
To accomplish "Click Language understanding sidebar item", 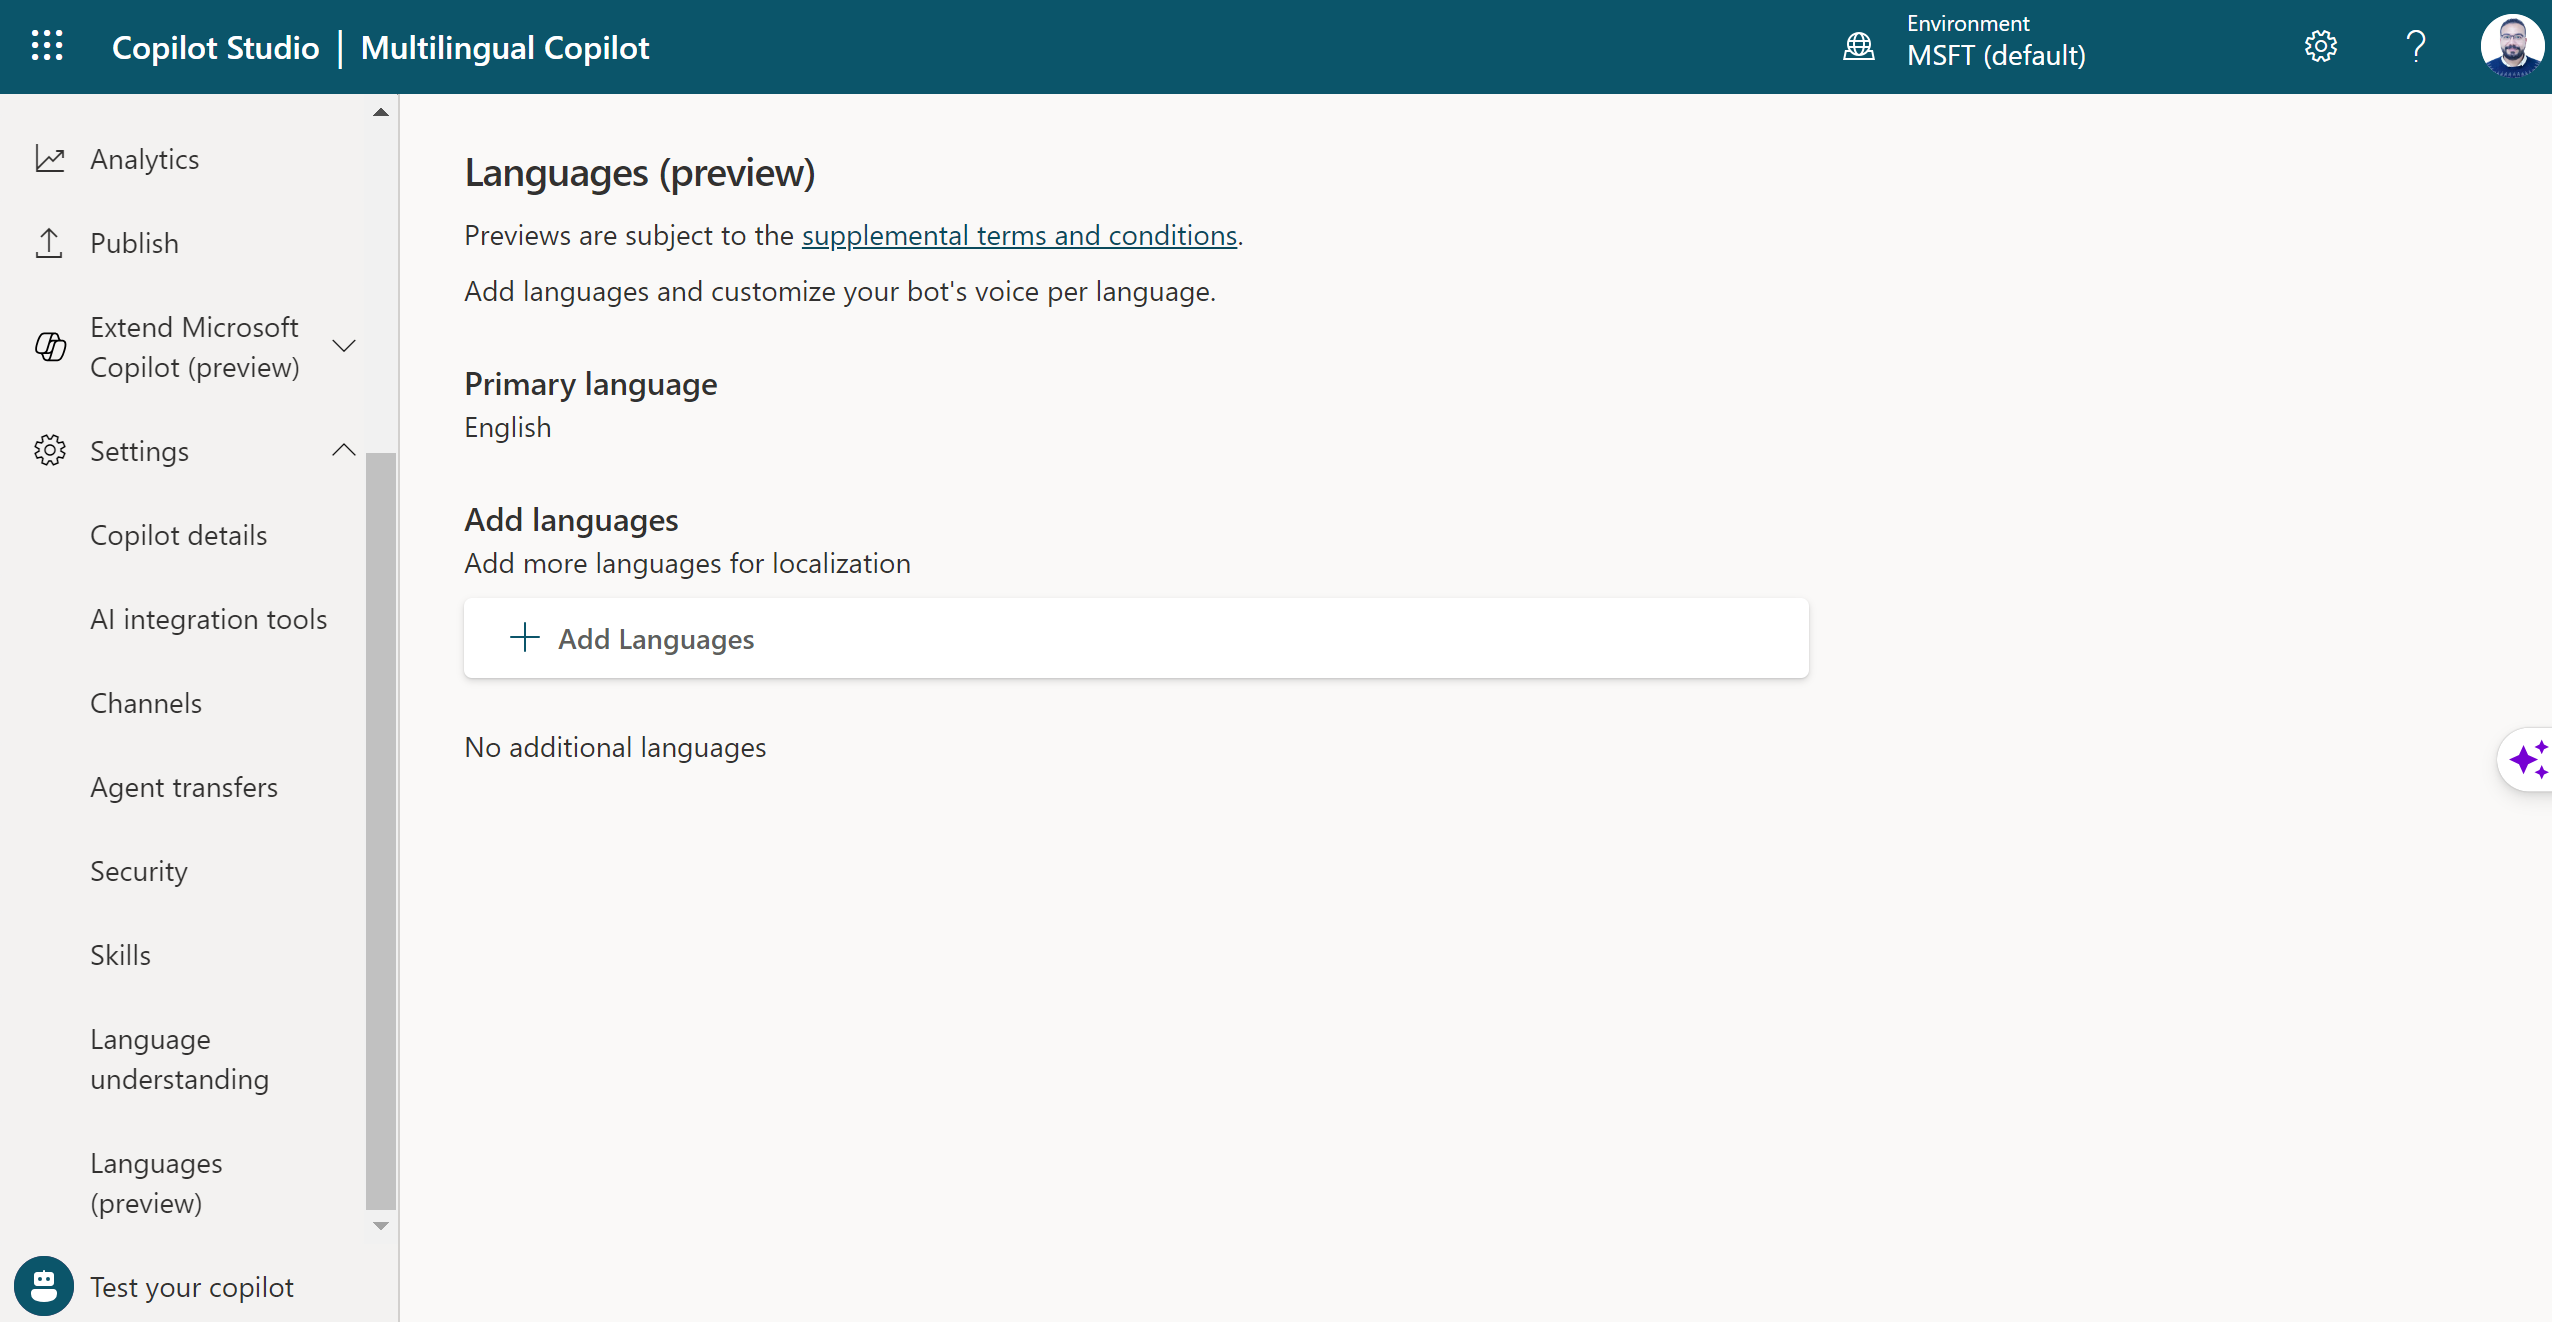I will pyautogui.click(x=179, y=1057).
